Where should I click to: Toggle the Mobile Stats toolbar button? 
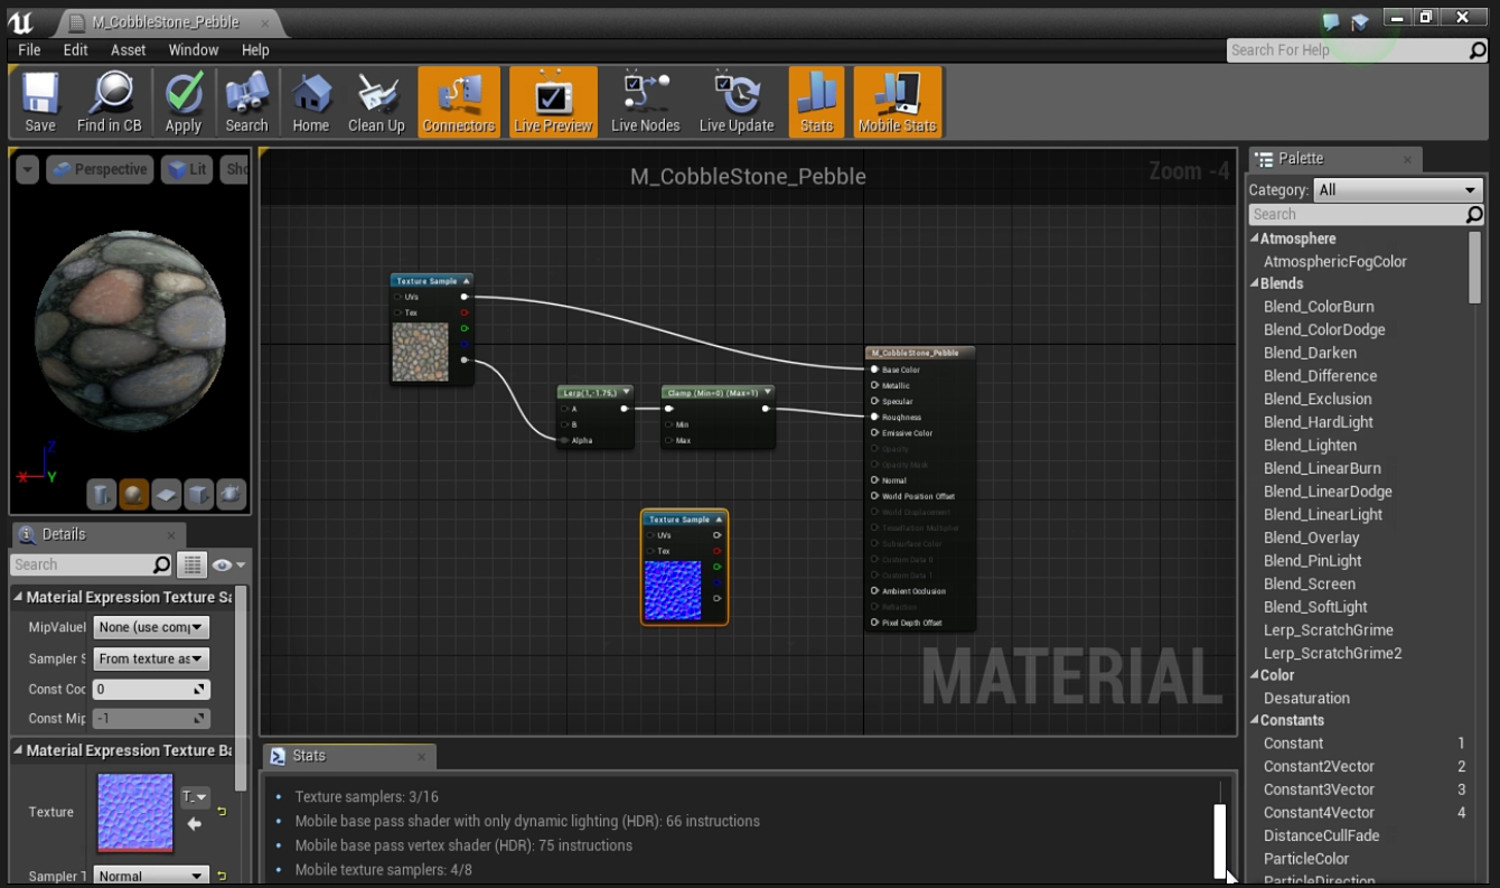[897, 102]
